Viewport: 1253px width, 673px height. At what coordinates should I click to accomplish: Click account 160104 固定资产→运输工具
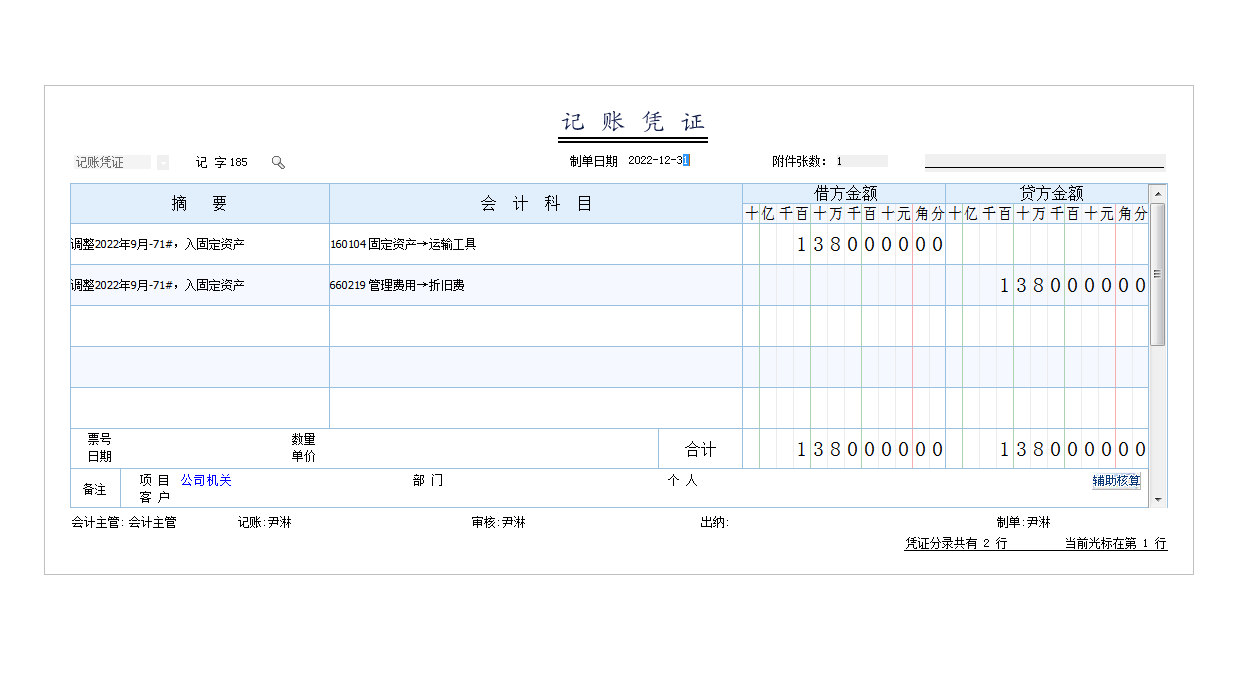tap(536, 244)
